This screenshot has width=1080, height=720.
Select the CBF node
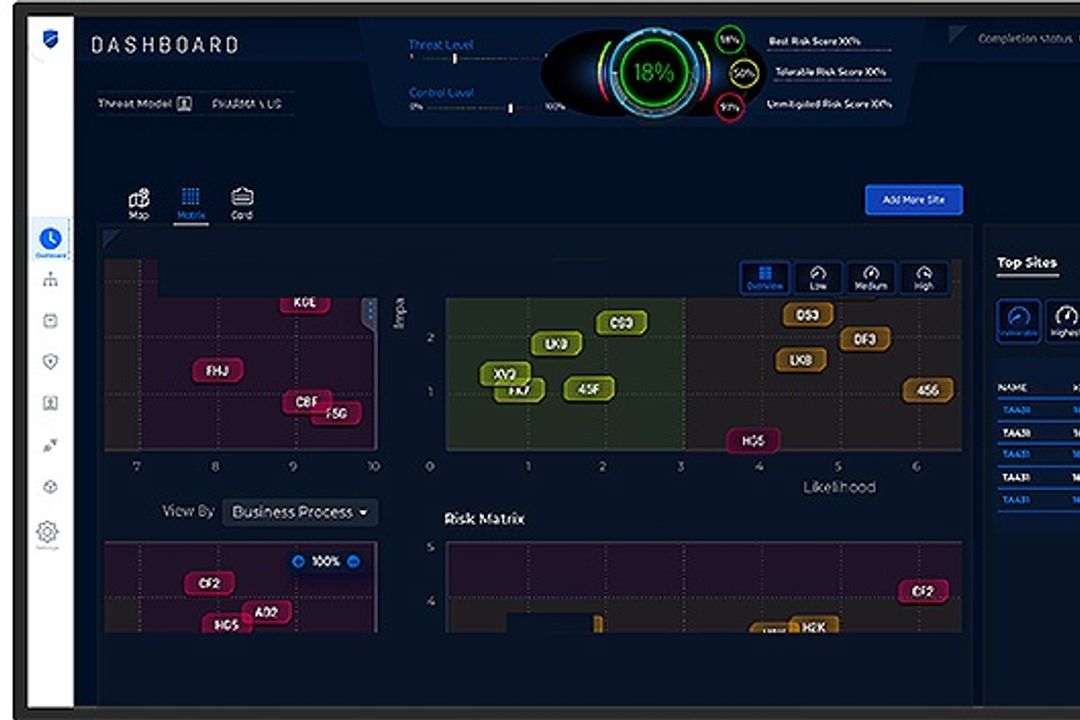[307, 402]
